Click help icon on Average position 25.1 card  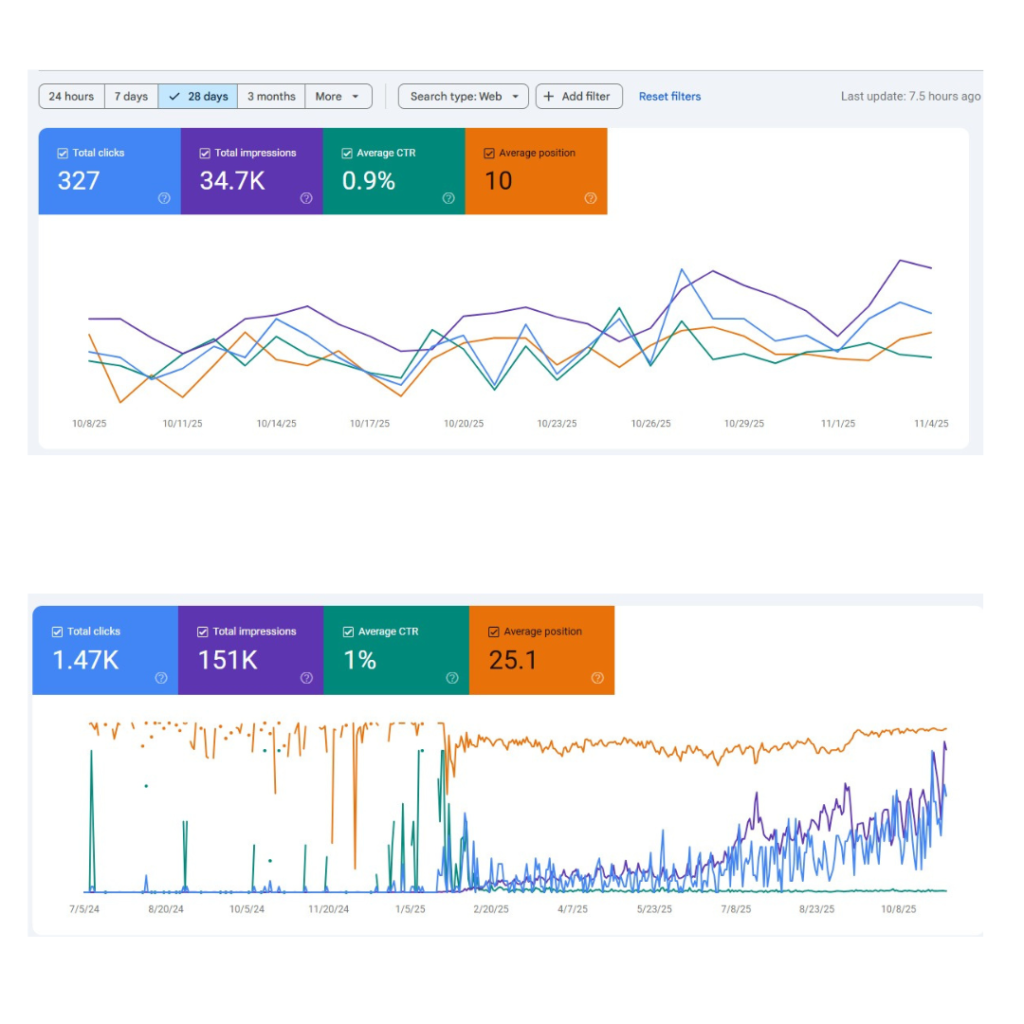597,677
